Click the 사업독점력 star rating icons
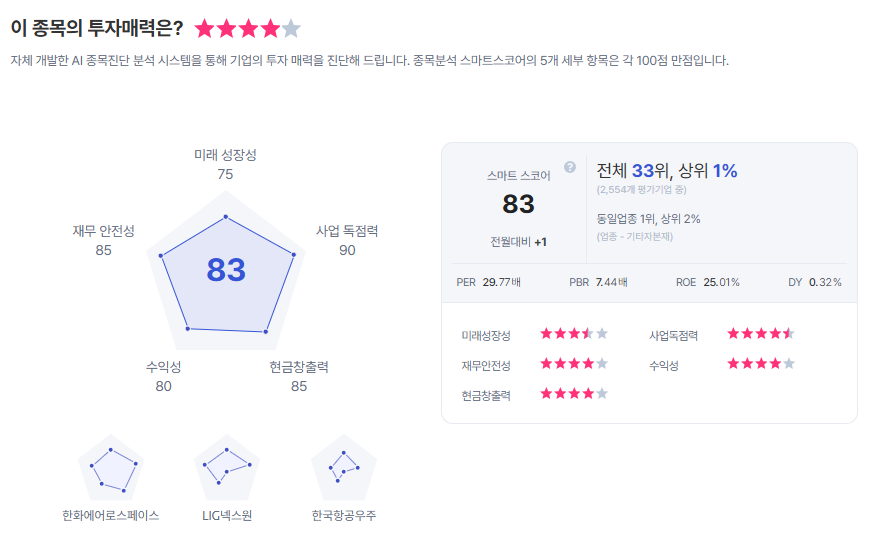This screenshot has height=546, width=871. (761, 334)
